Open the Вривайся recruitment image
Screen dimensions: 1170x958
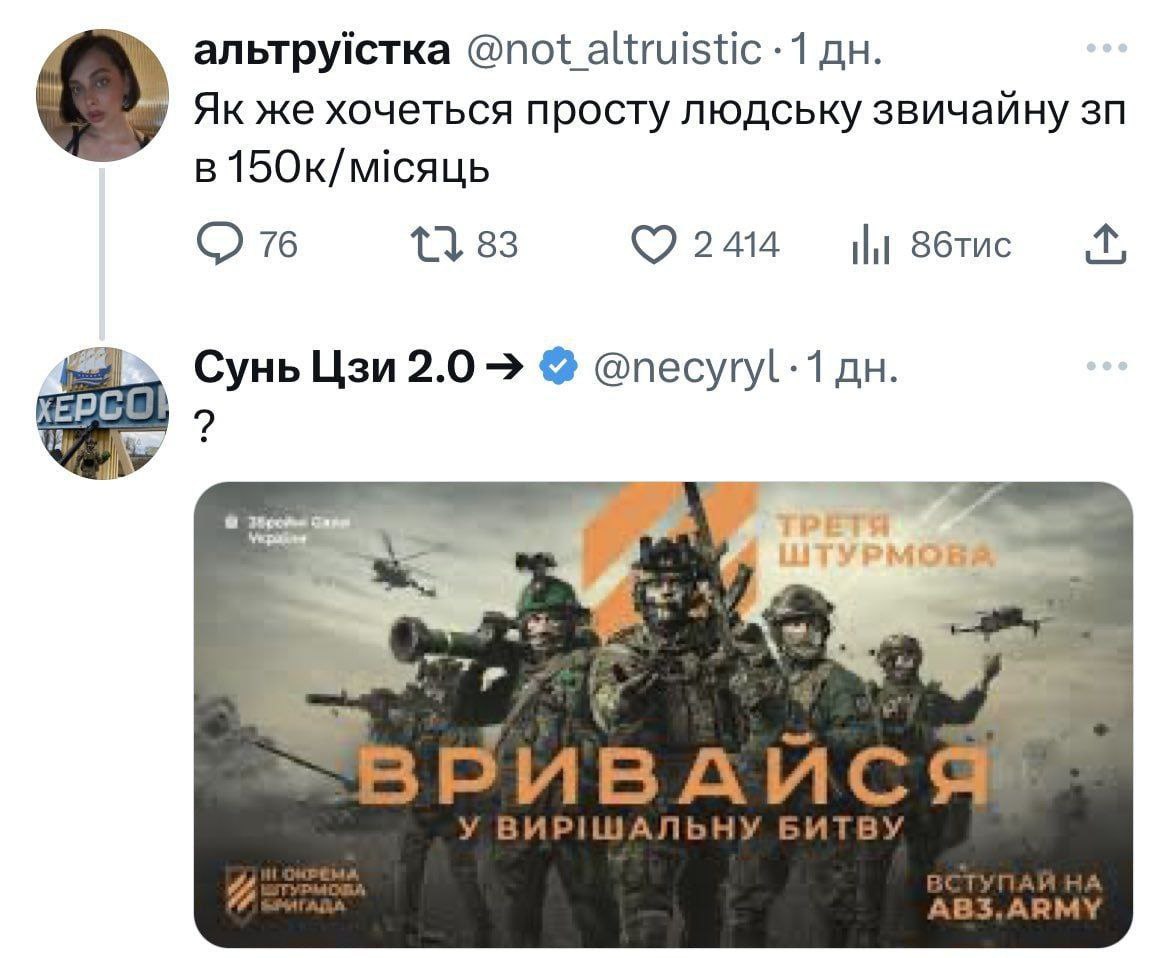click(663, 715)
